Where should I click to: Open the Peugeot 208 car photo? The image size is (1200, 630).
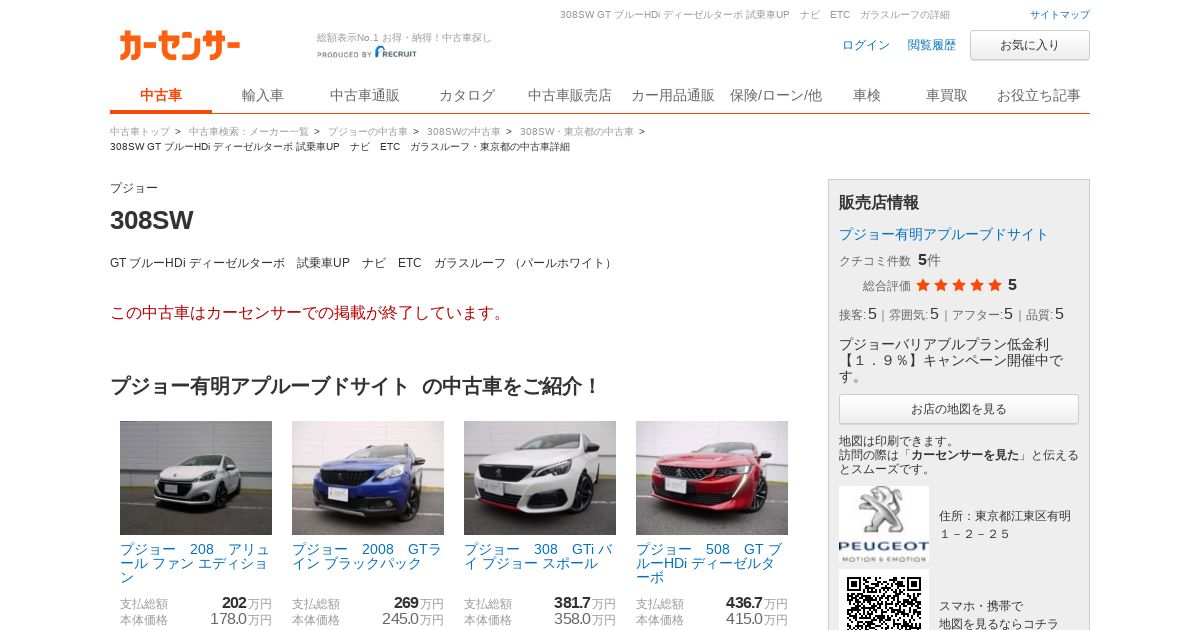(196, 478)
